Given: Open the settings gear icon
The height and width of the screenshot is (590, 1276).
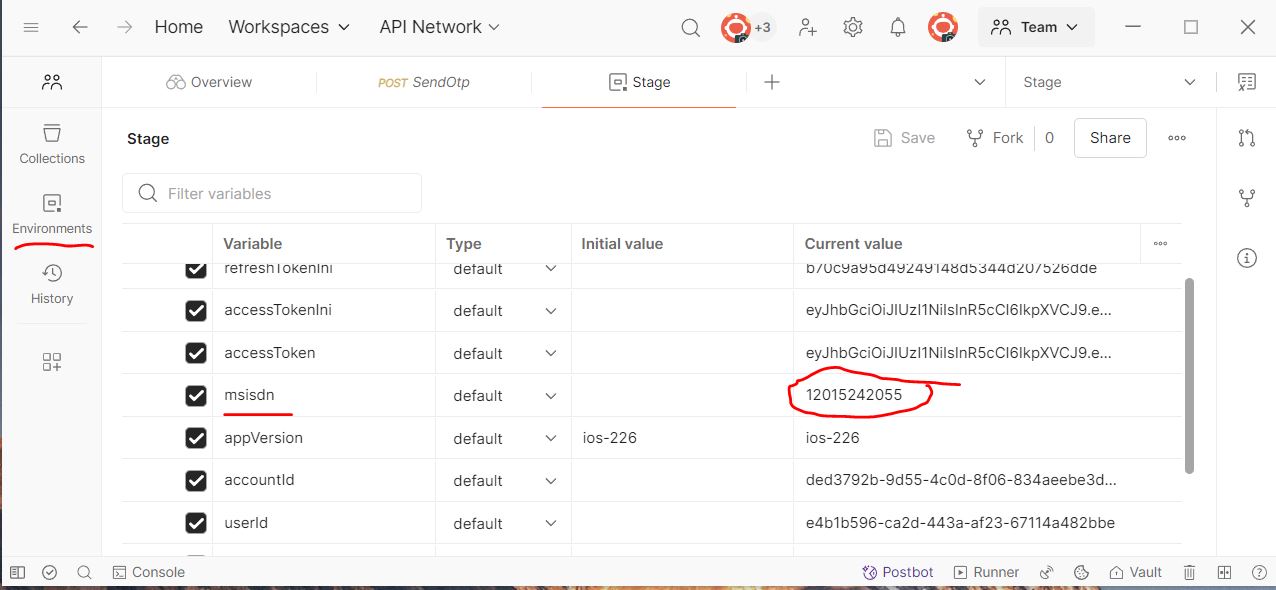Looking at the screenshot, I should [853, 28].
